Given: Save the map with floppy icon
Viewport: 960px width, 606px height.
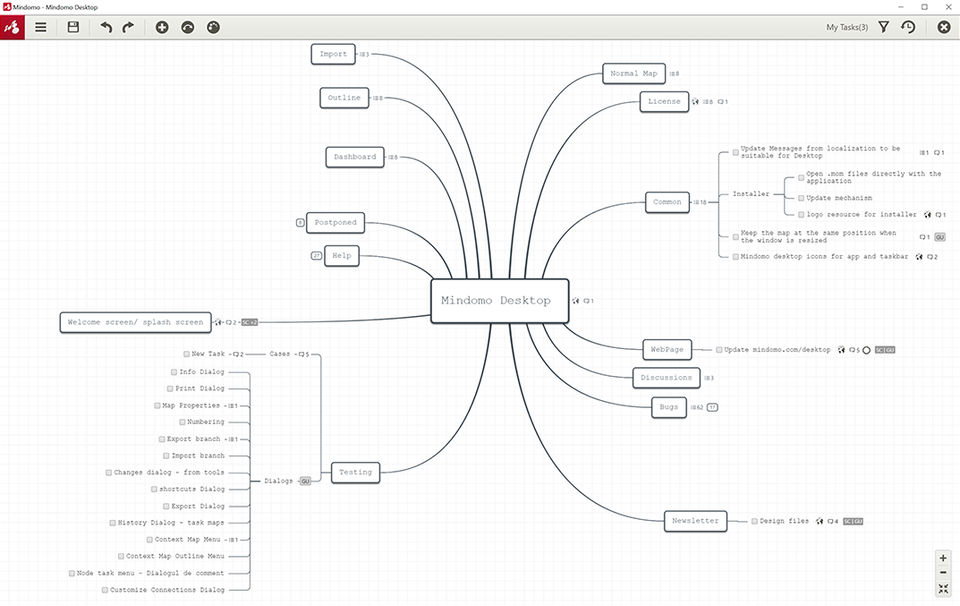Looking at the screenshot, I should click(73, 27).
